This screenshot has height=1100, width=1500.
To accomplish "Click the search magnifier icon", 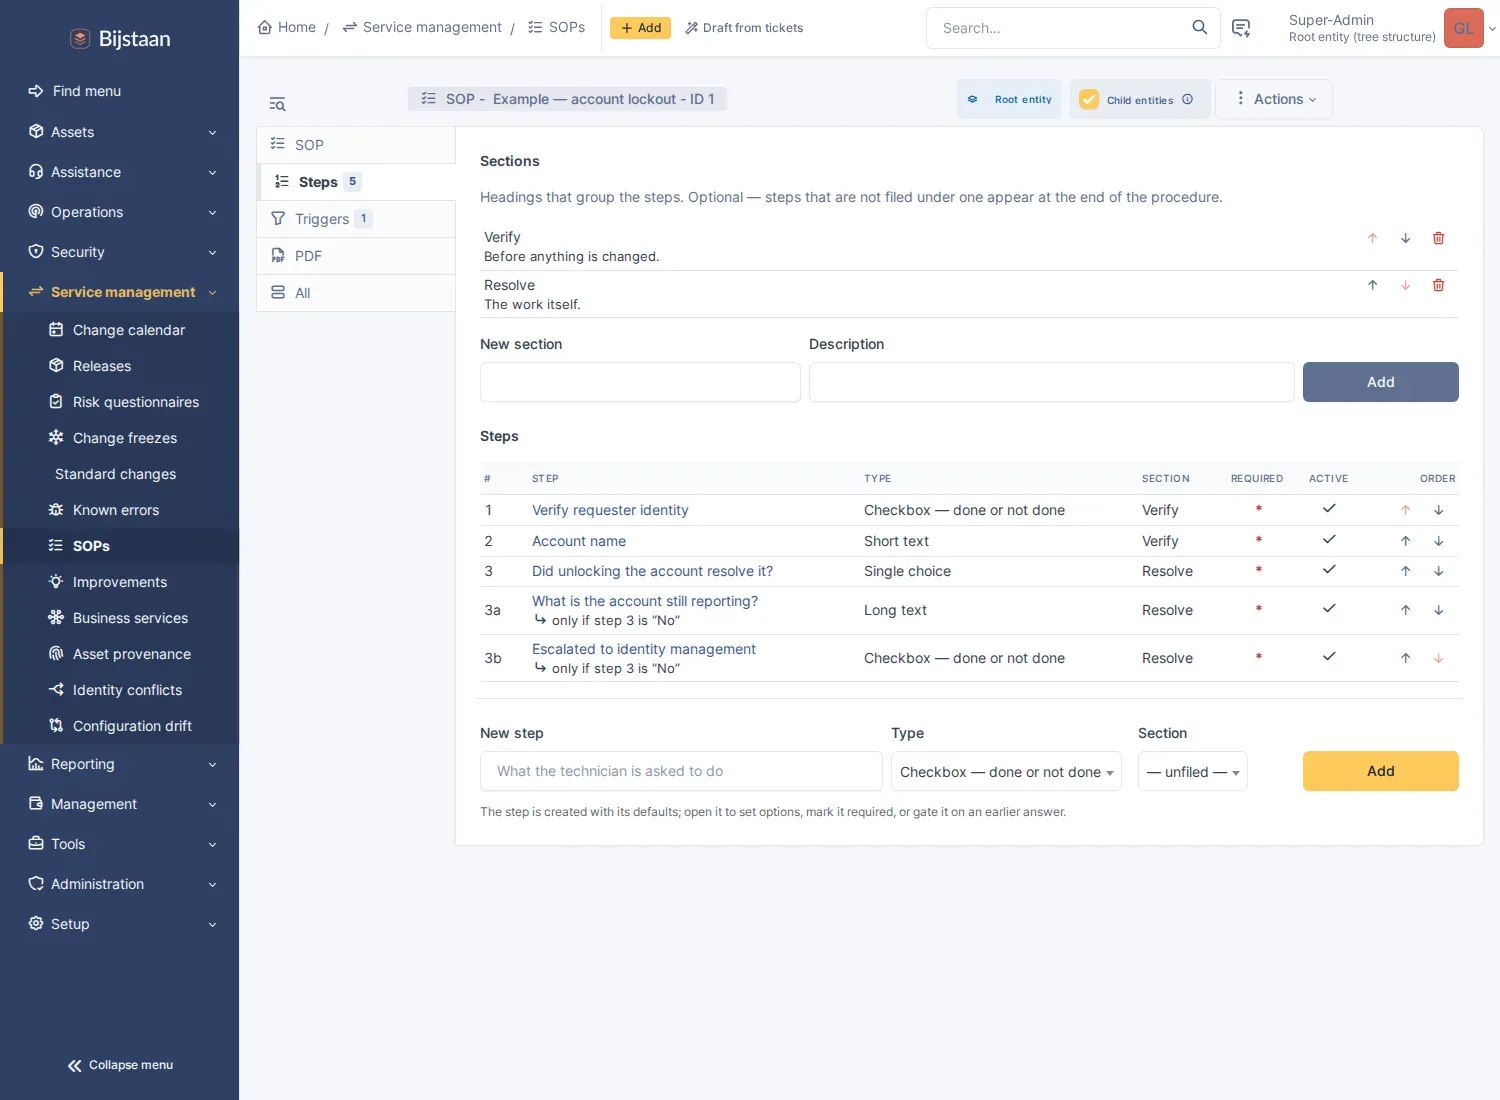I will click(x=1199, y=28).
